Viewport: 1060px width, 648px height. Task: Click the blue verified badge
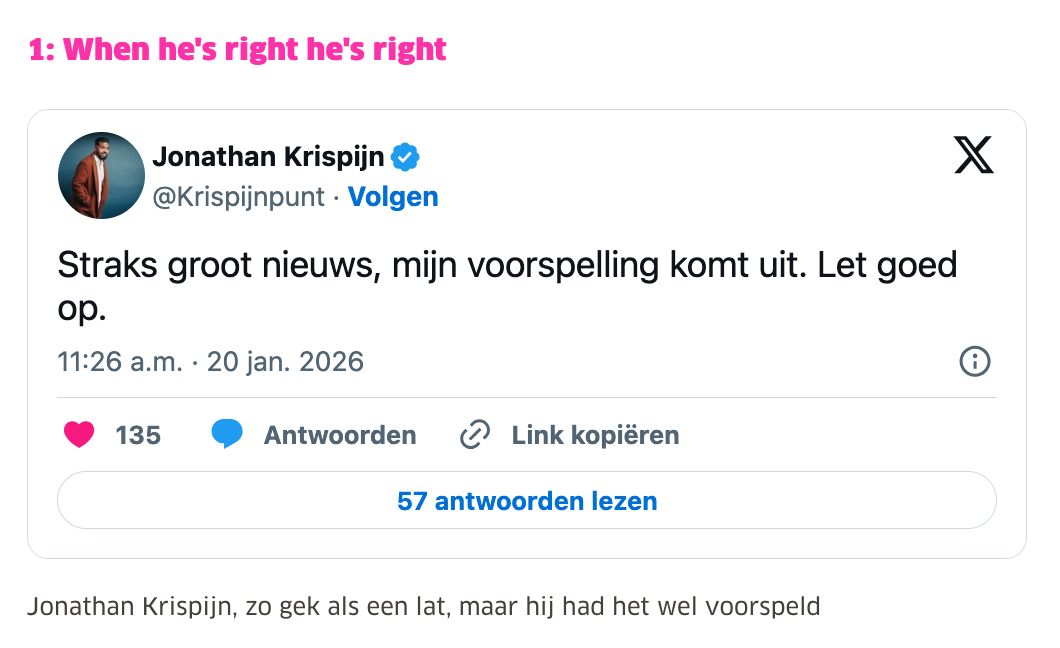coord(405,157)
